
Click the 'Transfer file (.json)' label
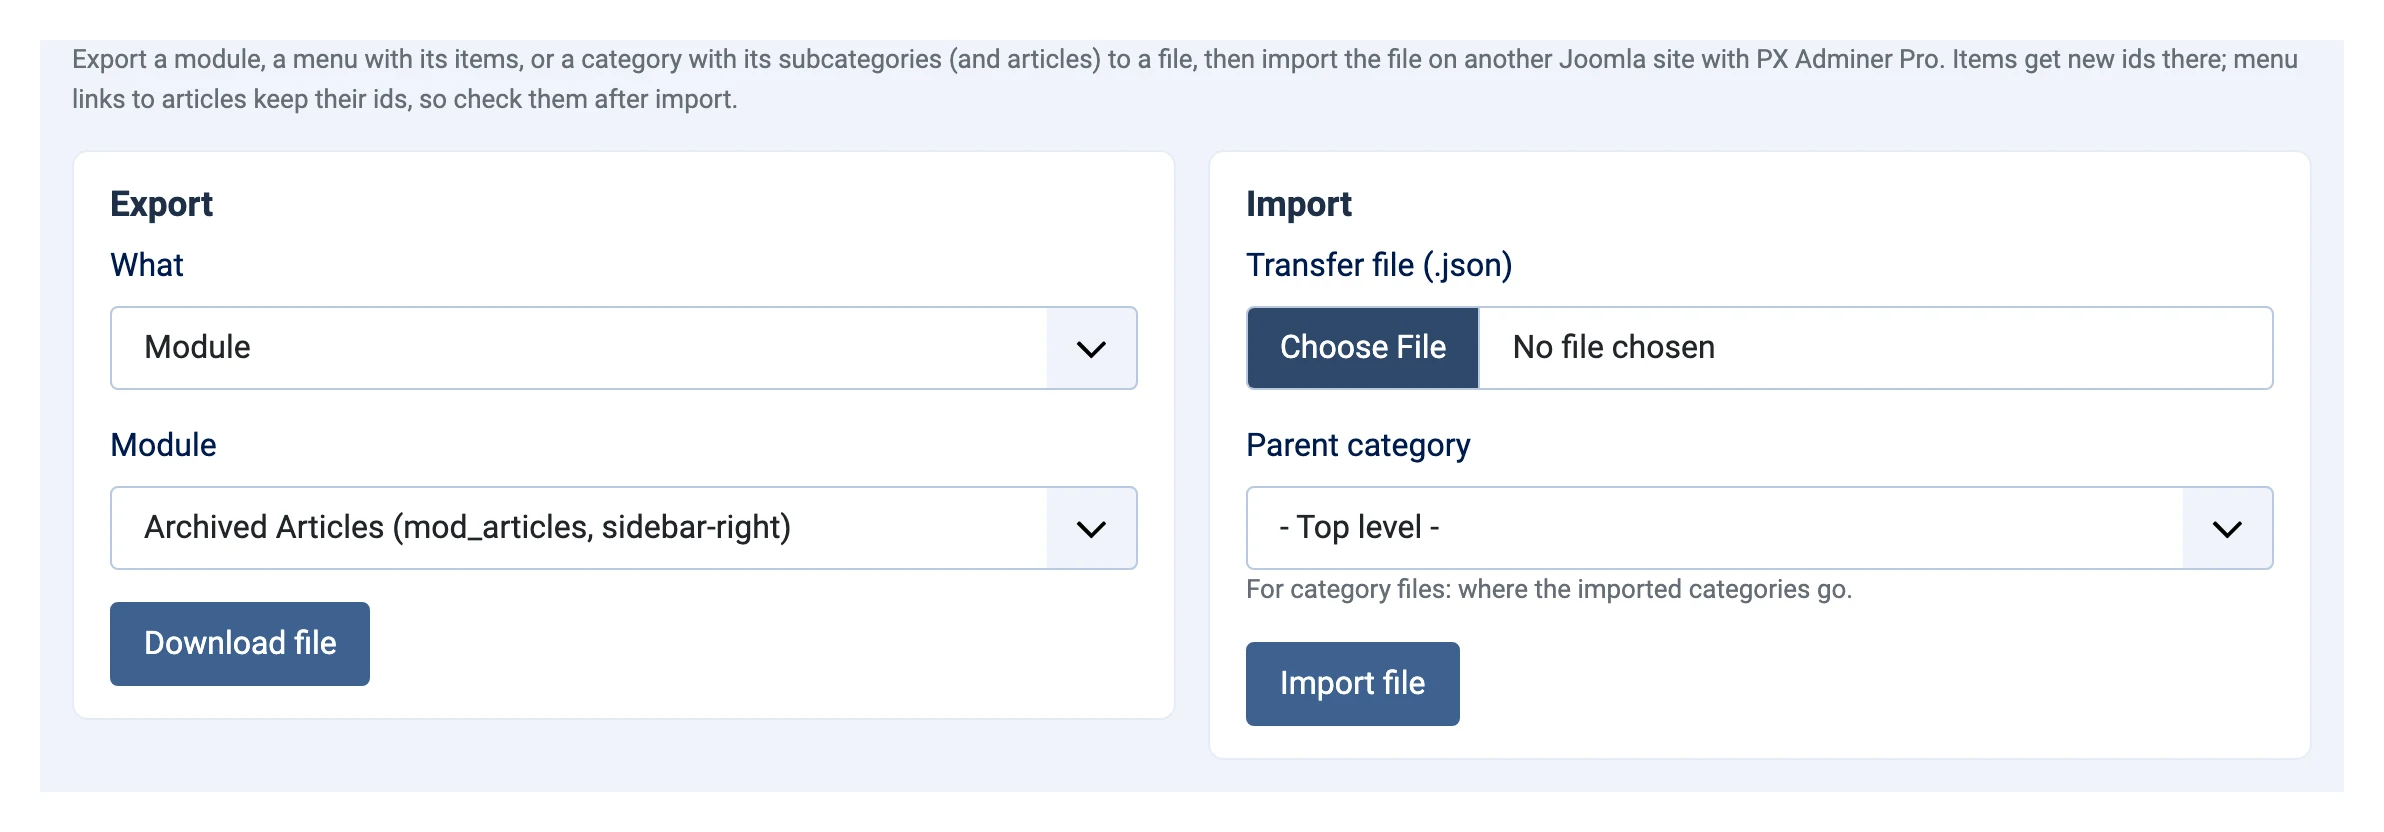(1379, 265)
